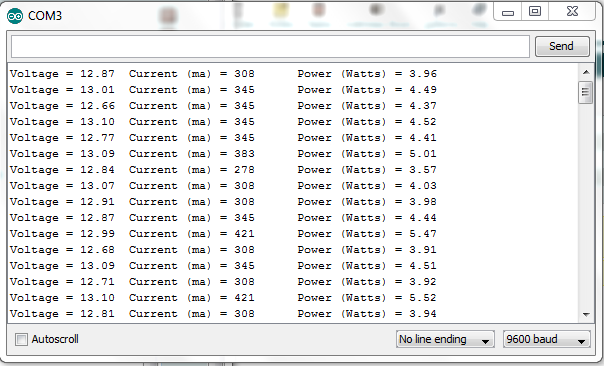Click the Power value 5.52

423,297
